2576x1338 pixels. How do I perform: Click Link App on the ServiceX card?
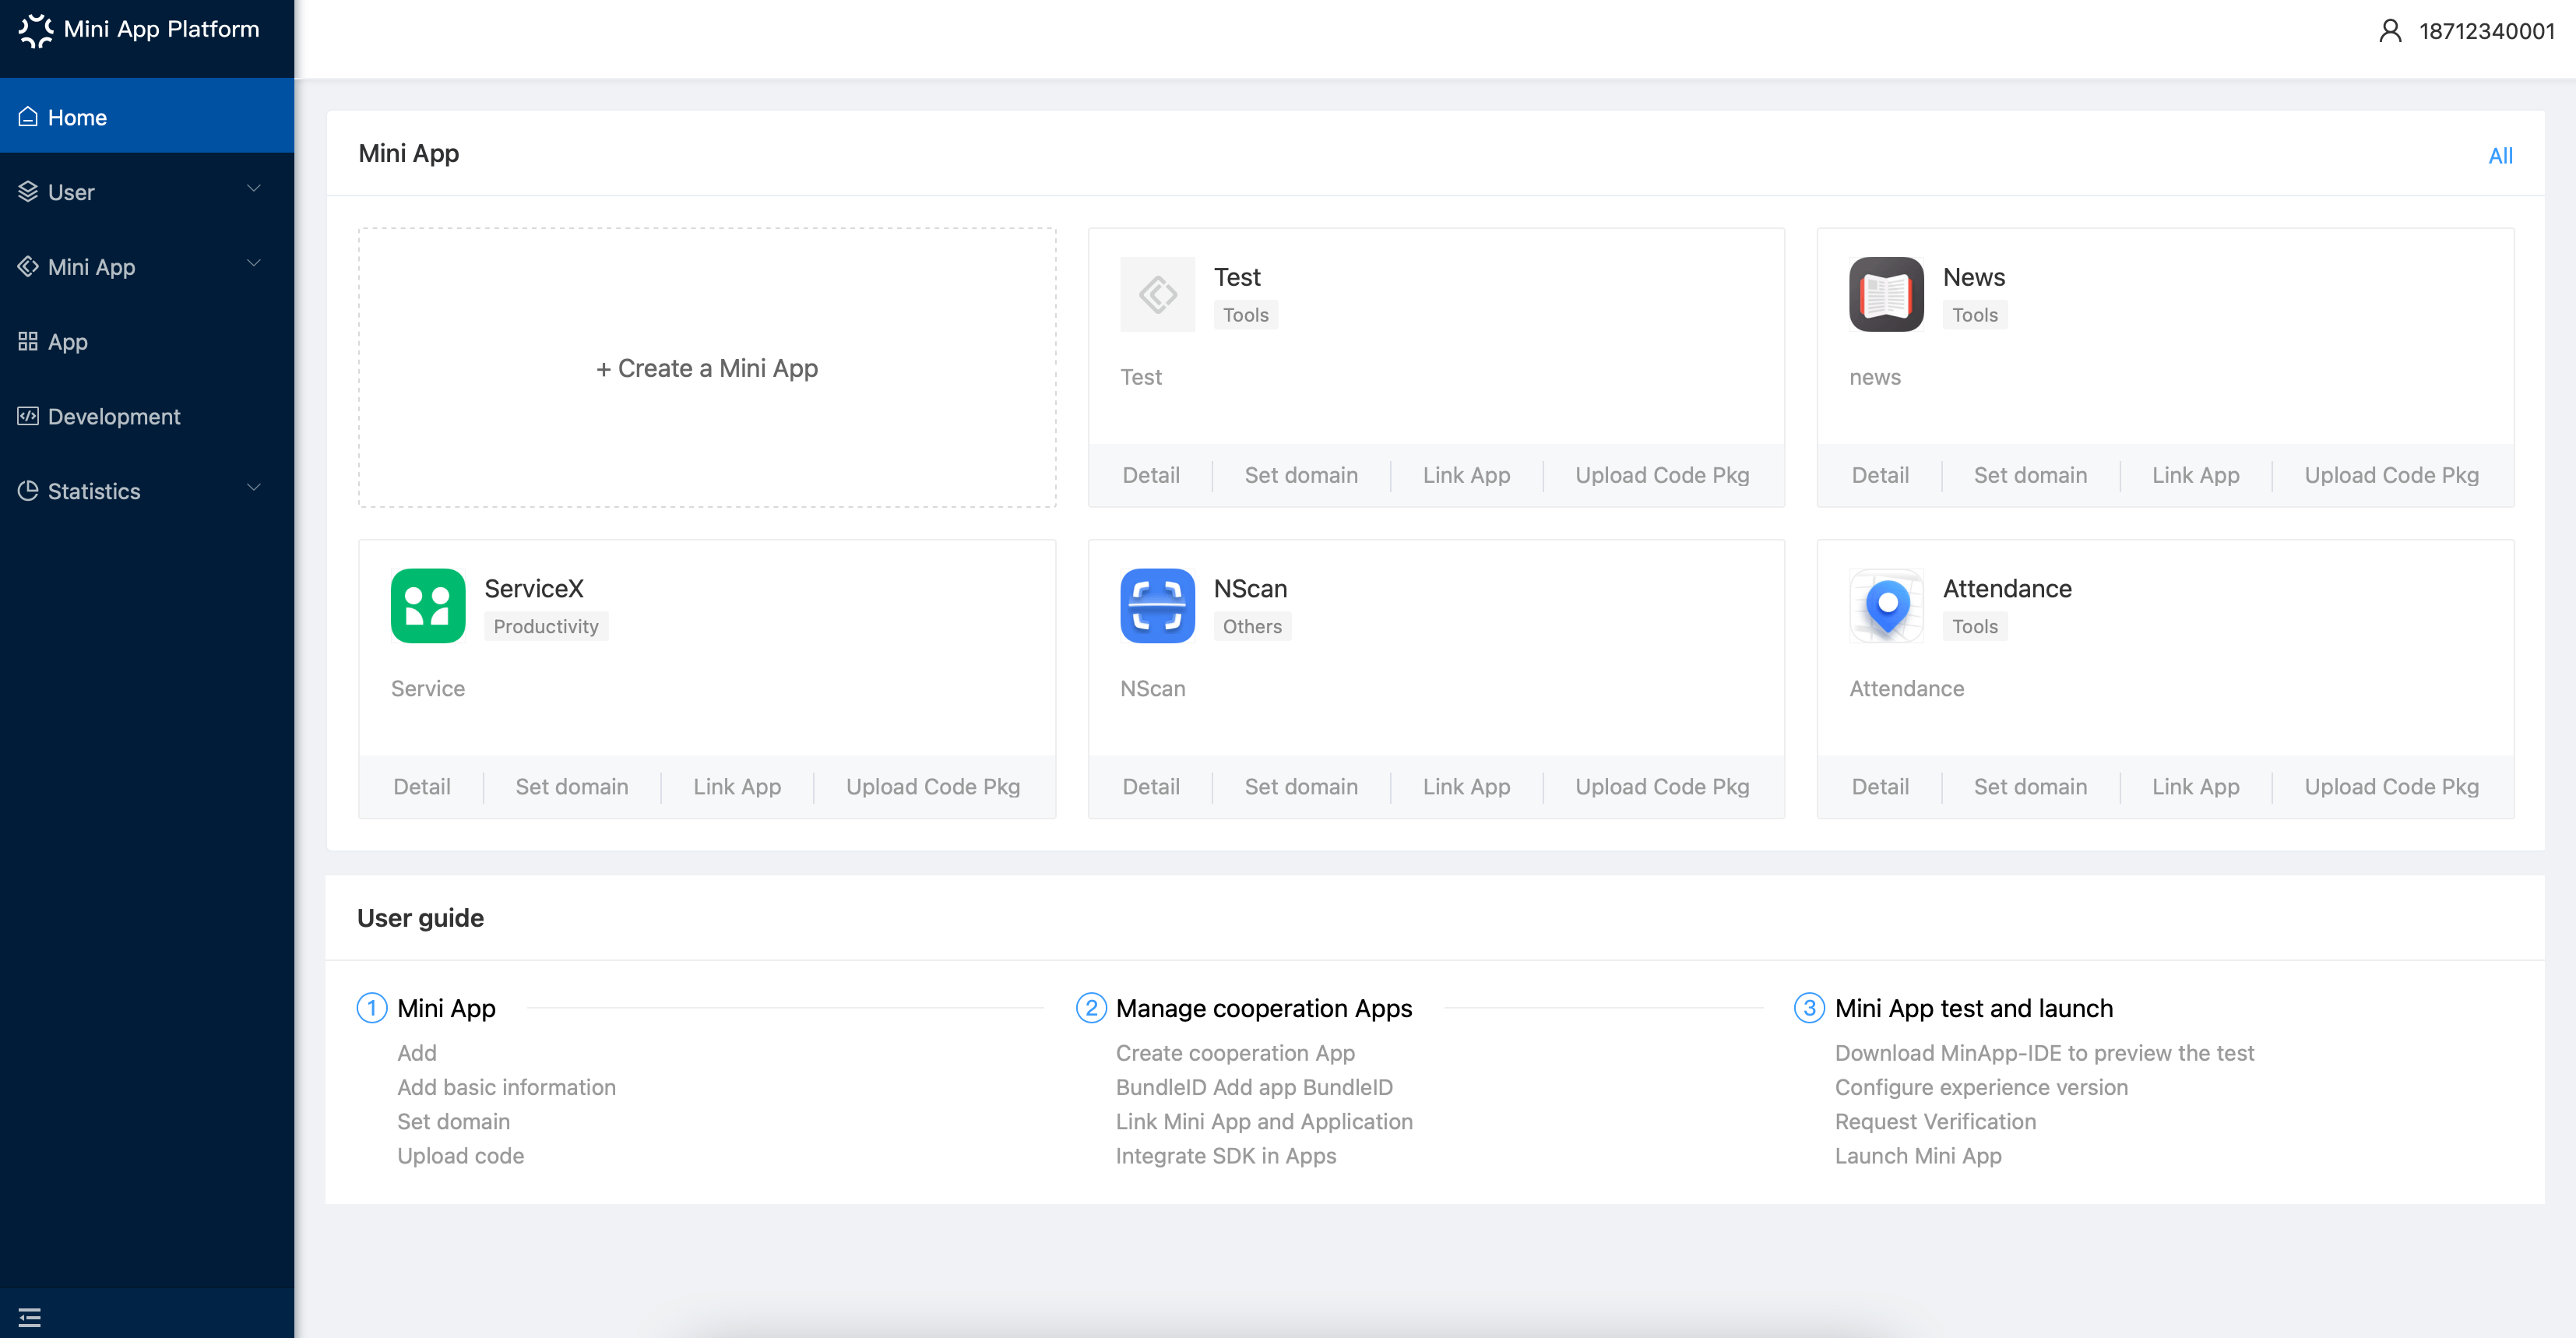pos(737,787)
